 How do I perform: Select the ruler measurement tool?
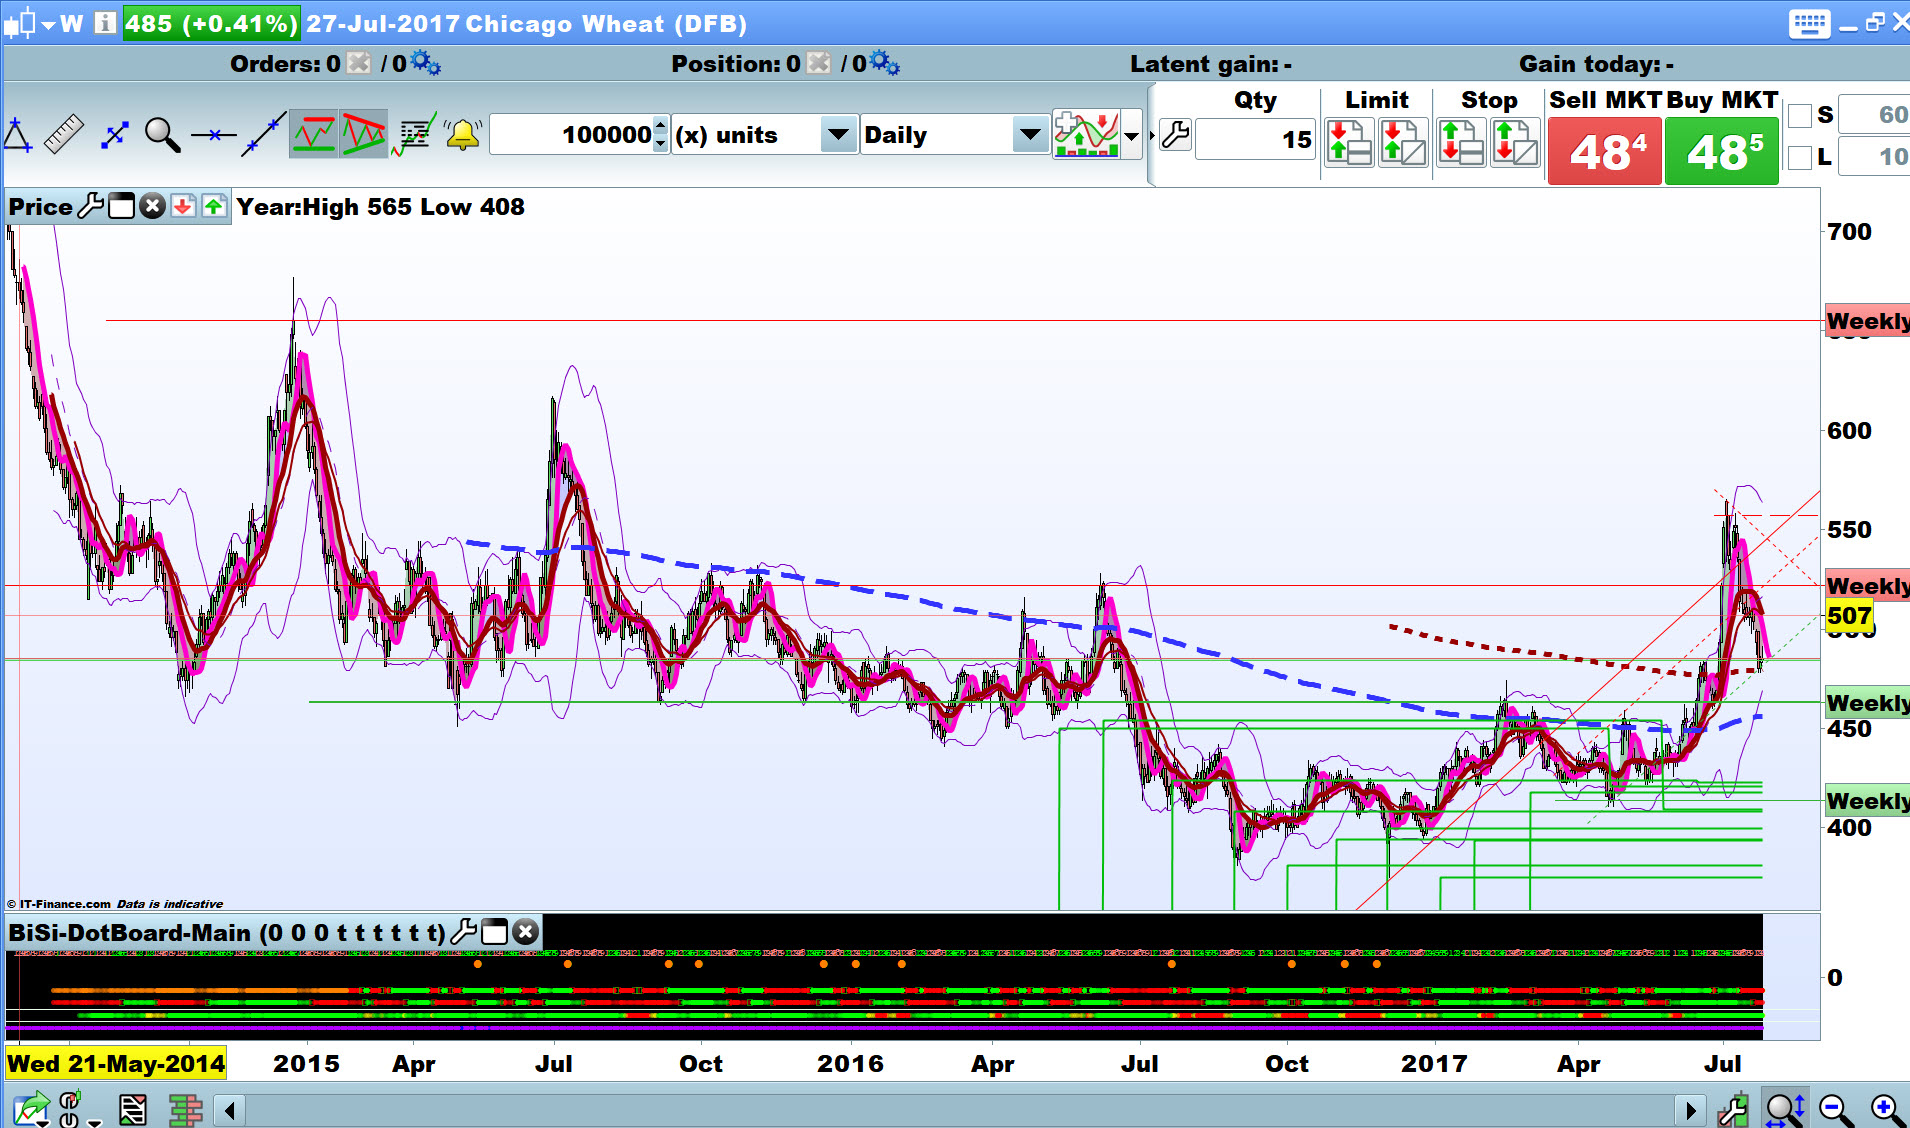point(64,135)
